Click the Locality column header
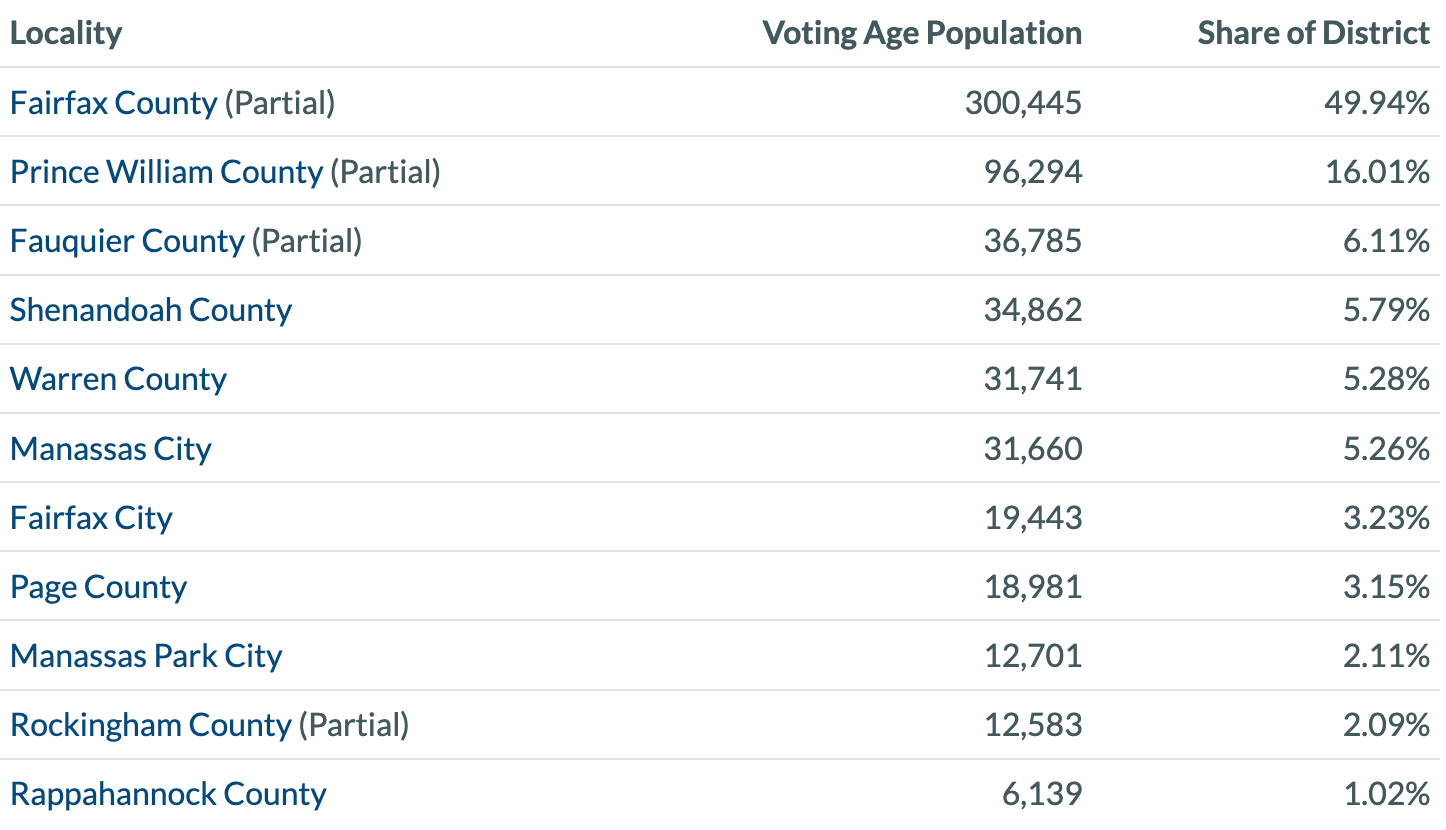 click(66, 33)
